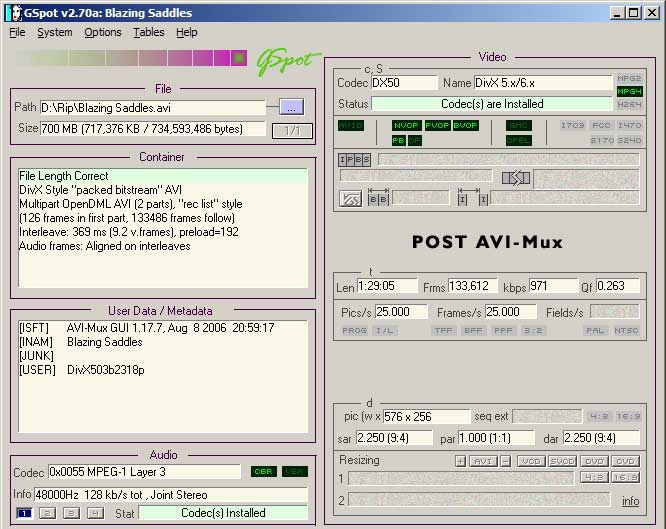The height and width of the screenshot is (529, 666).
Task: Toggle the NTSC indicator
Action: click(626, 331)
